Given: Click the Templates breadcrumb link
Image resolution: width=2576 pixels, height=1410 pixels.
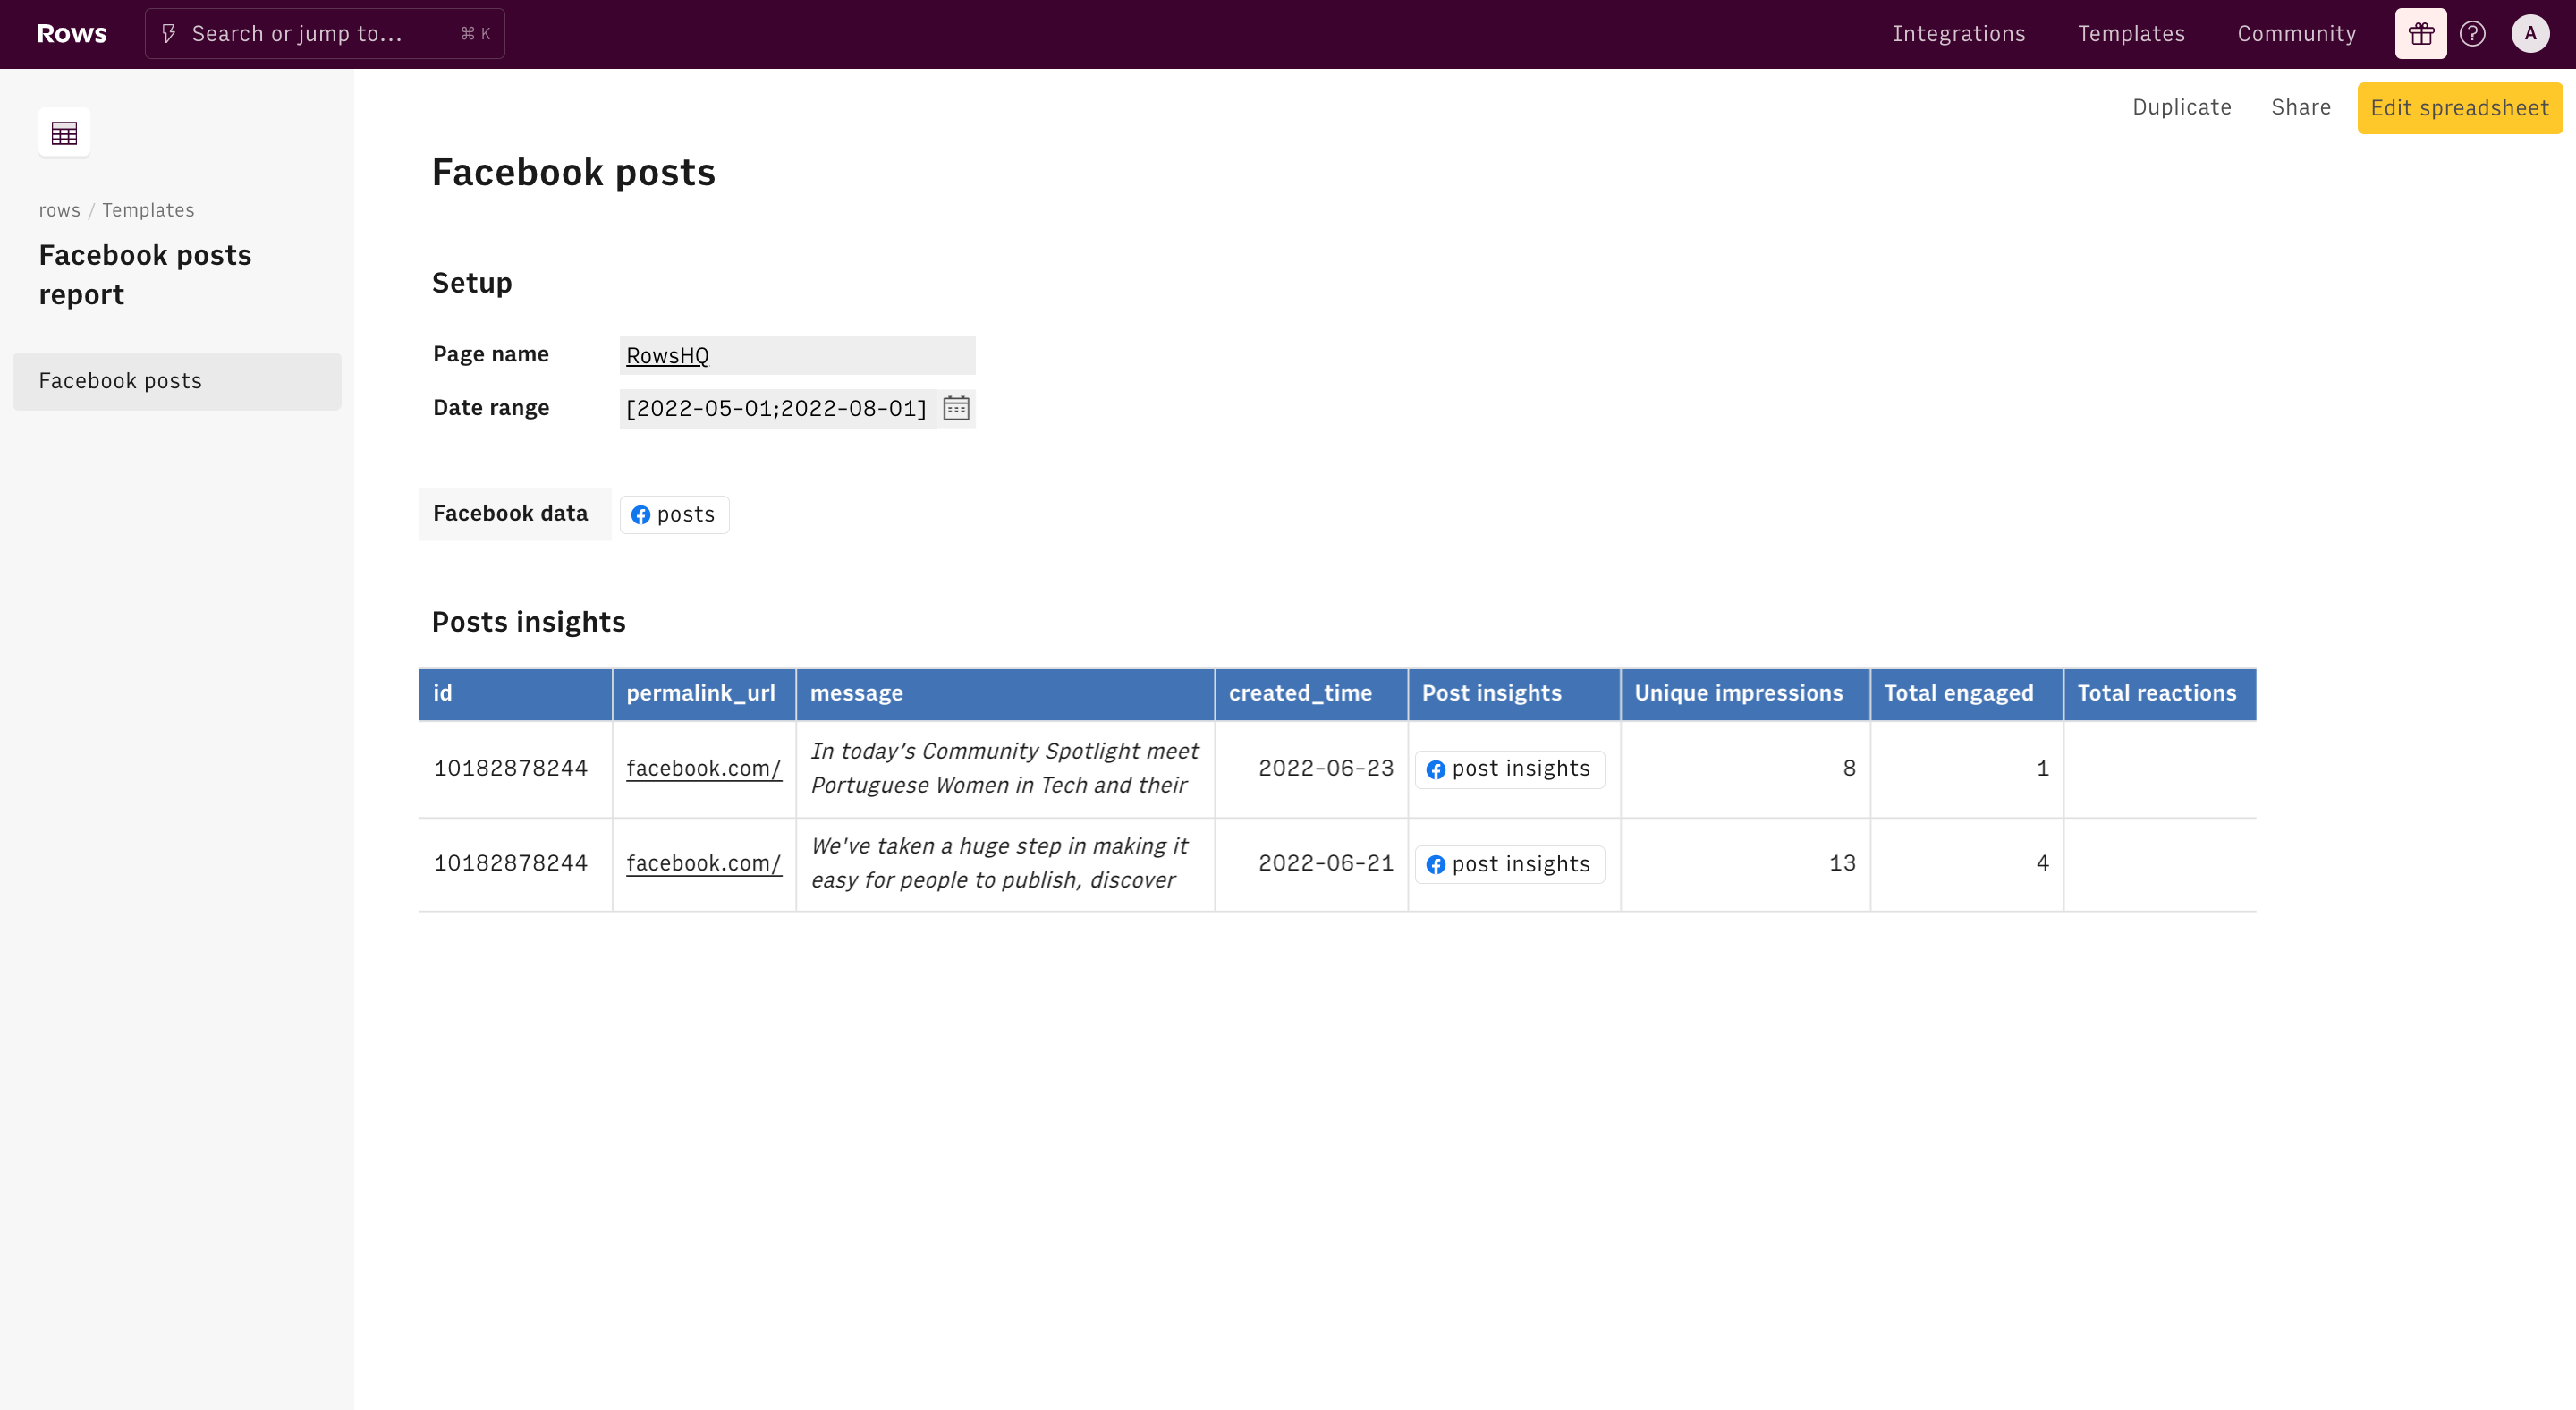Looking at the screenshot, I should (x=148, y=210).
